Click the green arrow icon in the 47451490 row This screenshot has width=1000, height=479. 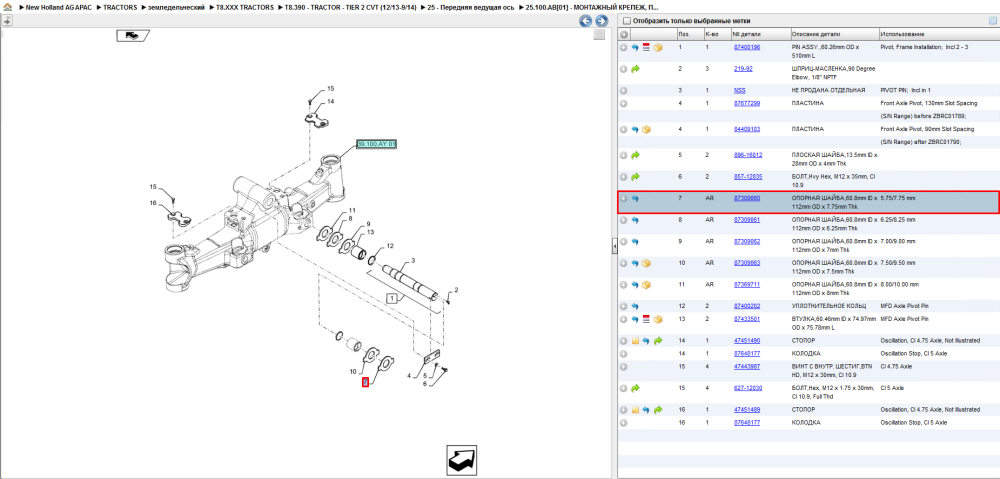click(x=658, y=341)
